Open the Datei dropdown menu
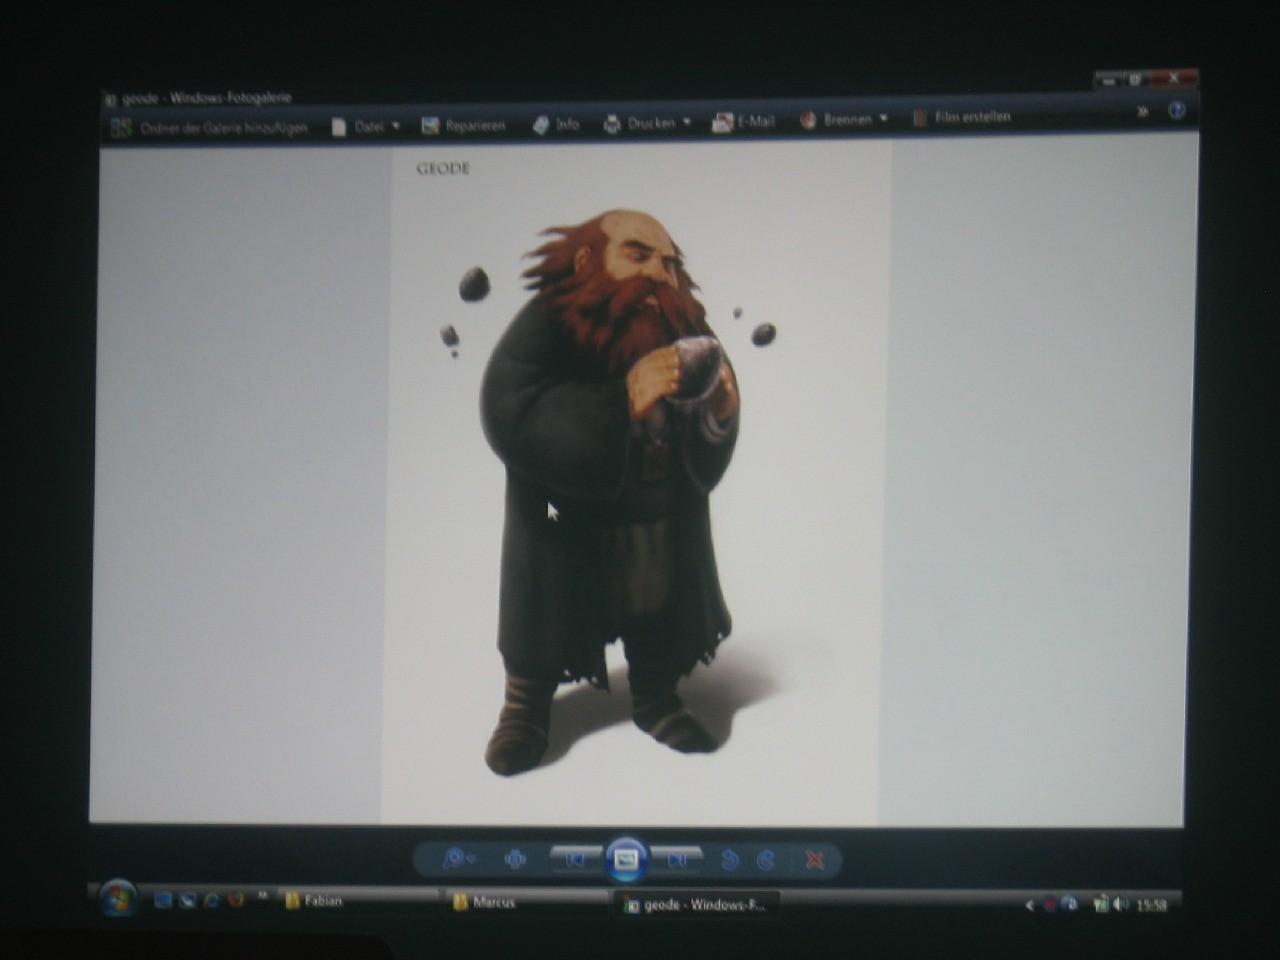This screenshot has width=1280, height=960. click(366, 127)
